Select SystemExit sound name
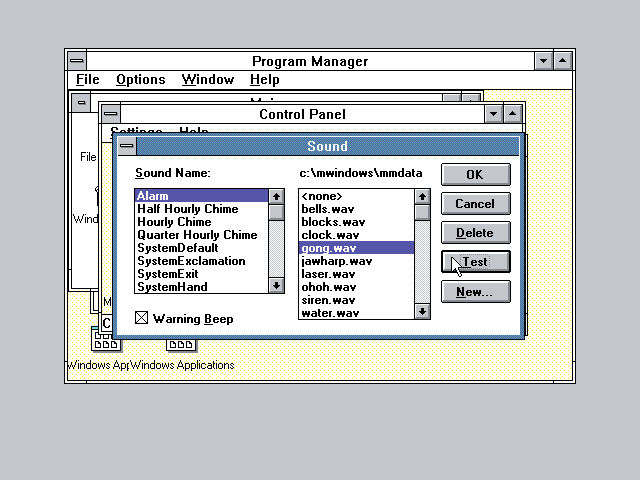 click(x=202, y=274)
